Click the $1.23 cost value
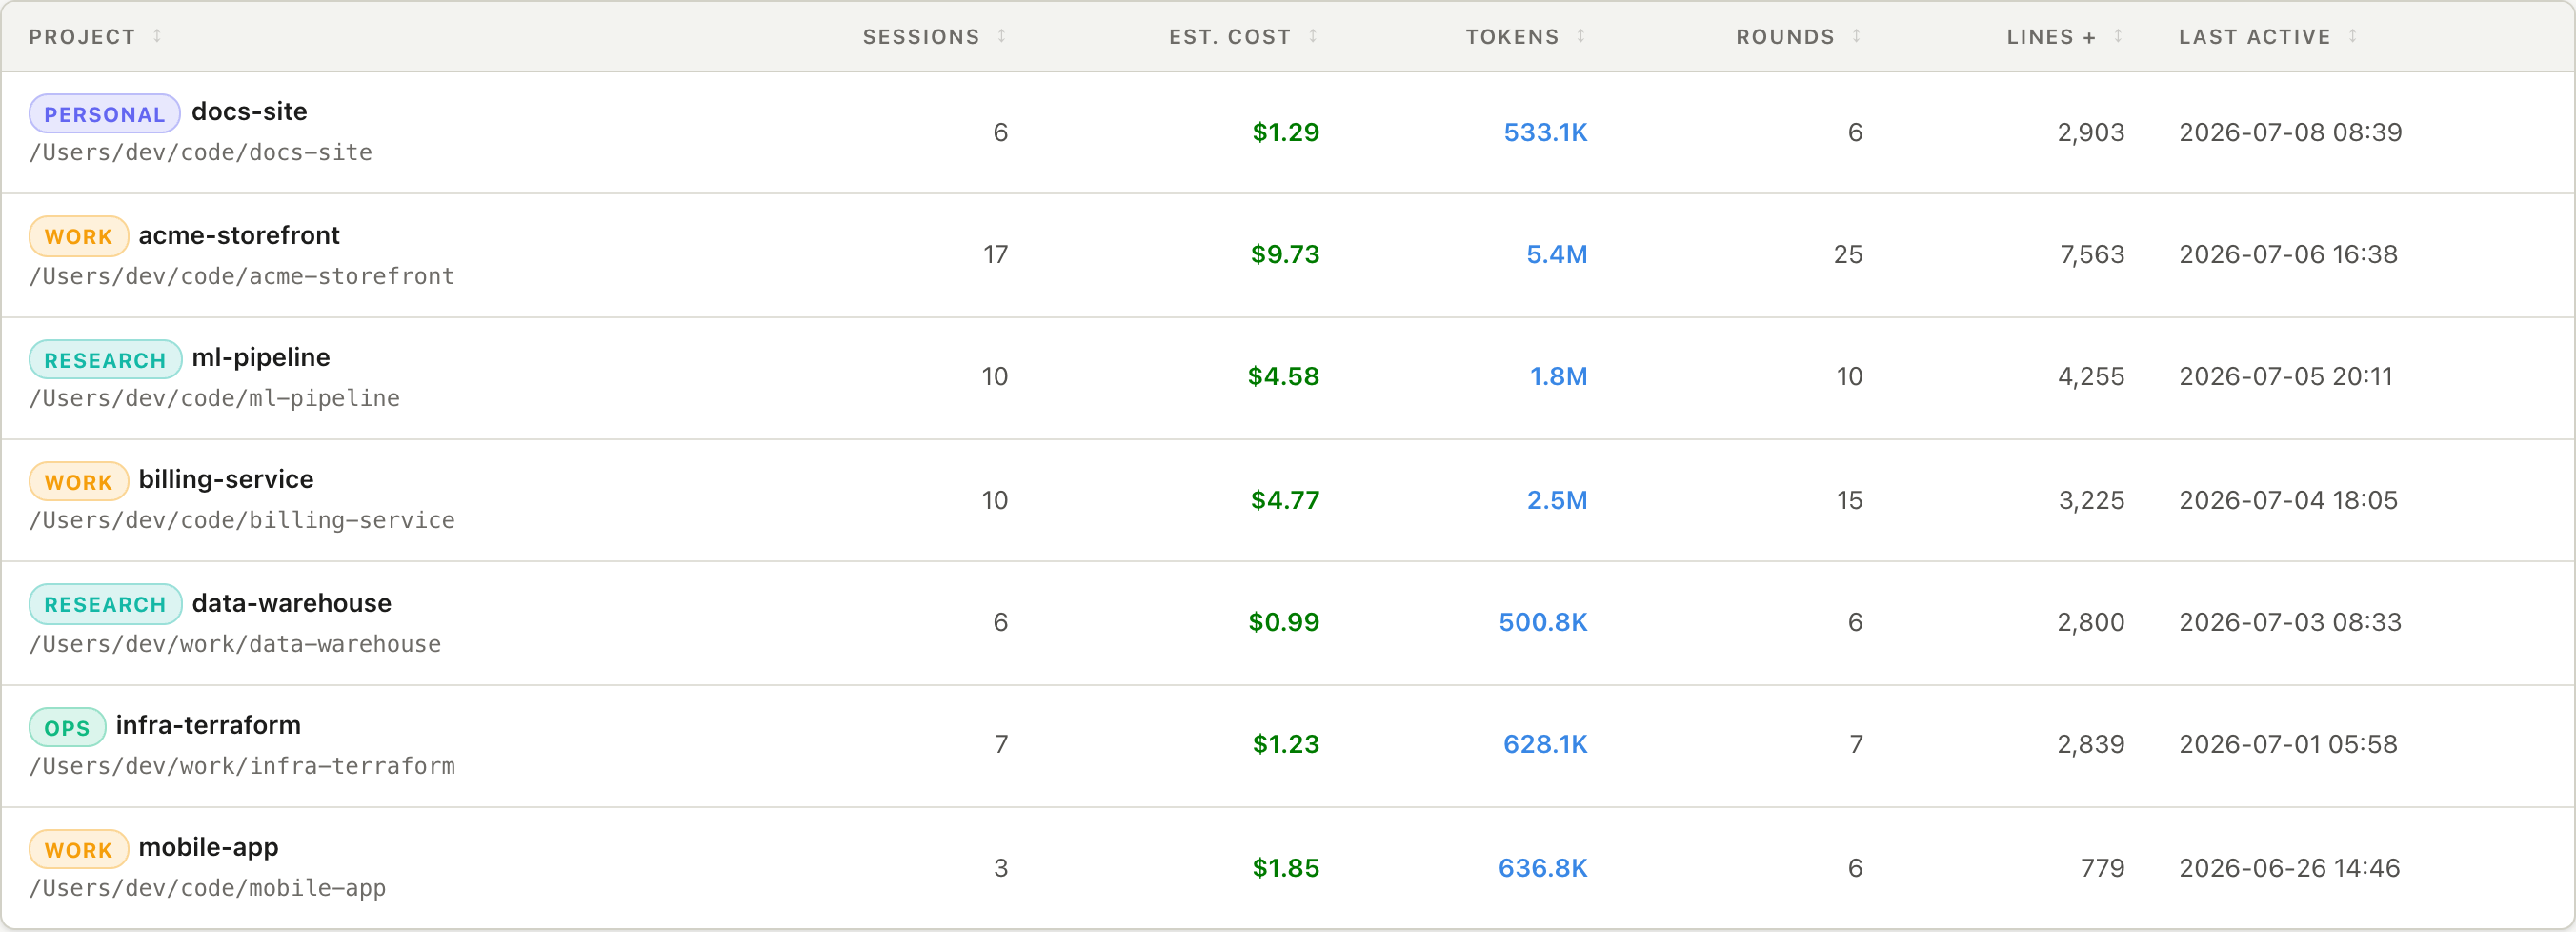2576x932 pixels. point(1286,744)
